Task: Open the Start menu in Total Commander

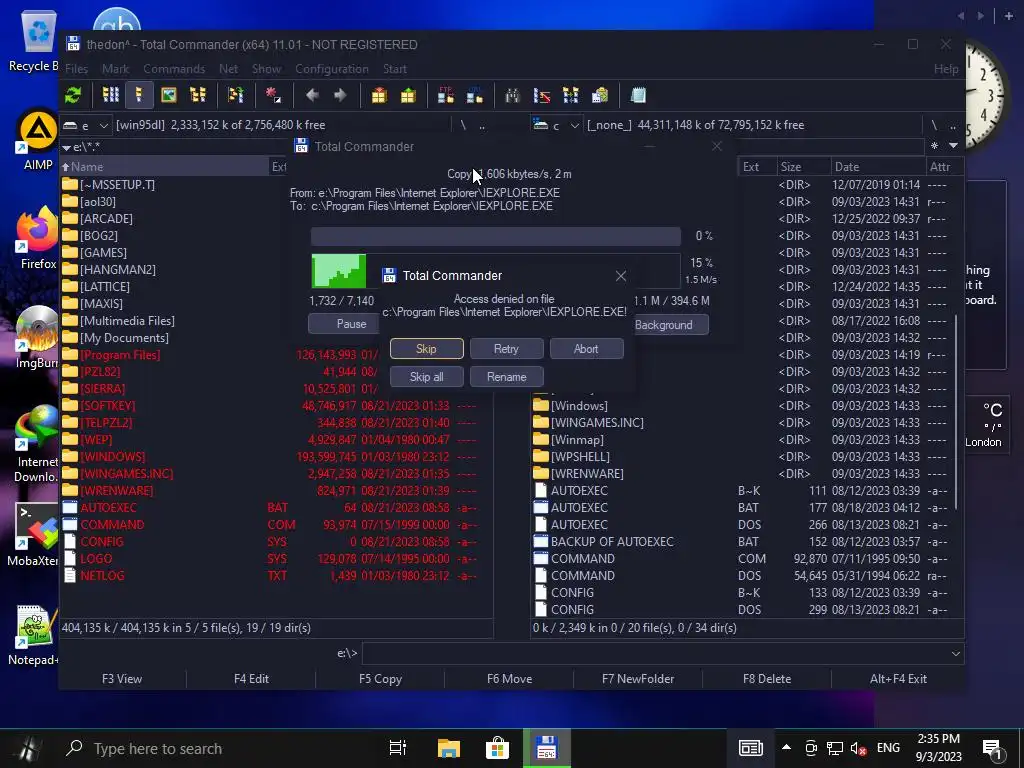Action: click(x=394, y=69)
